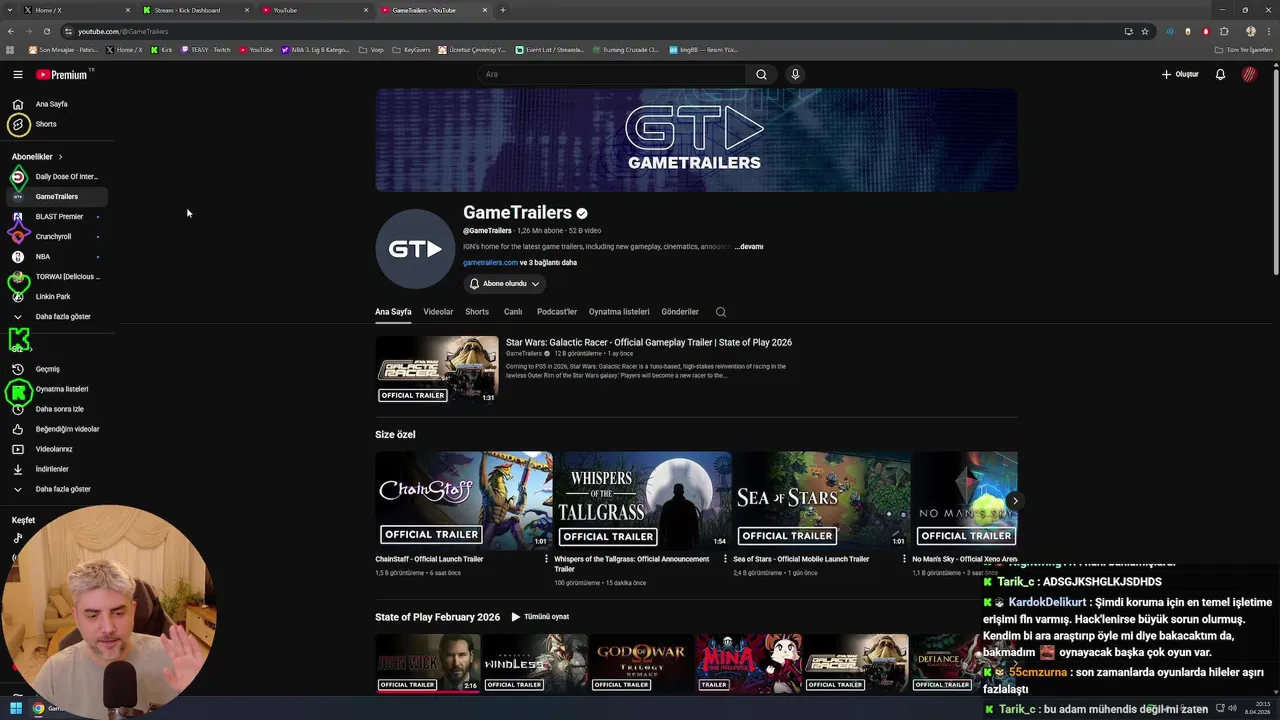Click Tümünü oynat for State of Play
The image size is (1280, 720).
[540, 617]
